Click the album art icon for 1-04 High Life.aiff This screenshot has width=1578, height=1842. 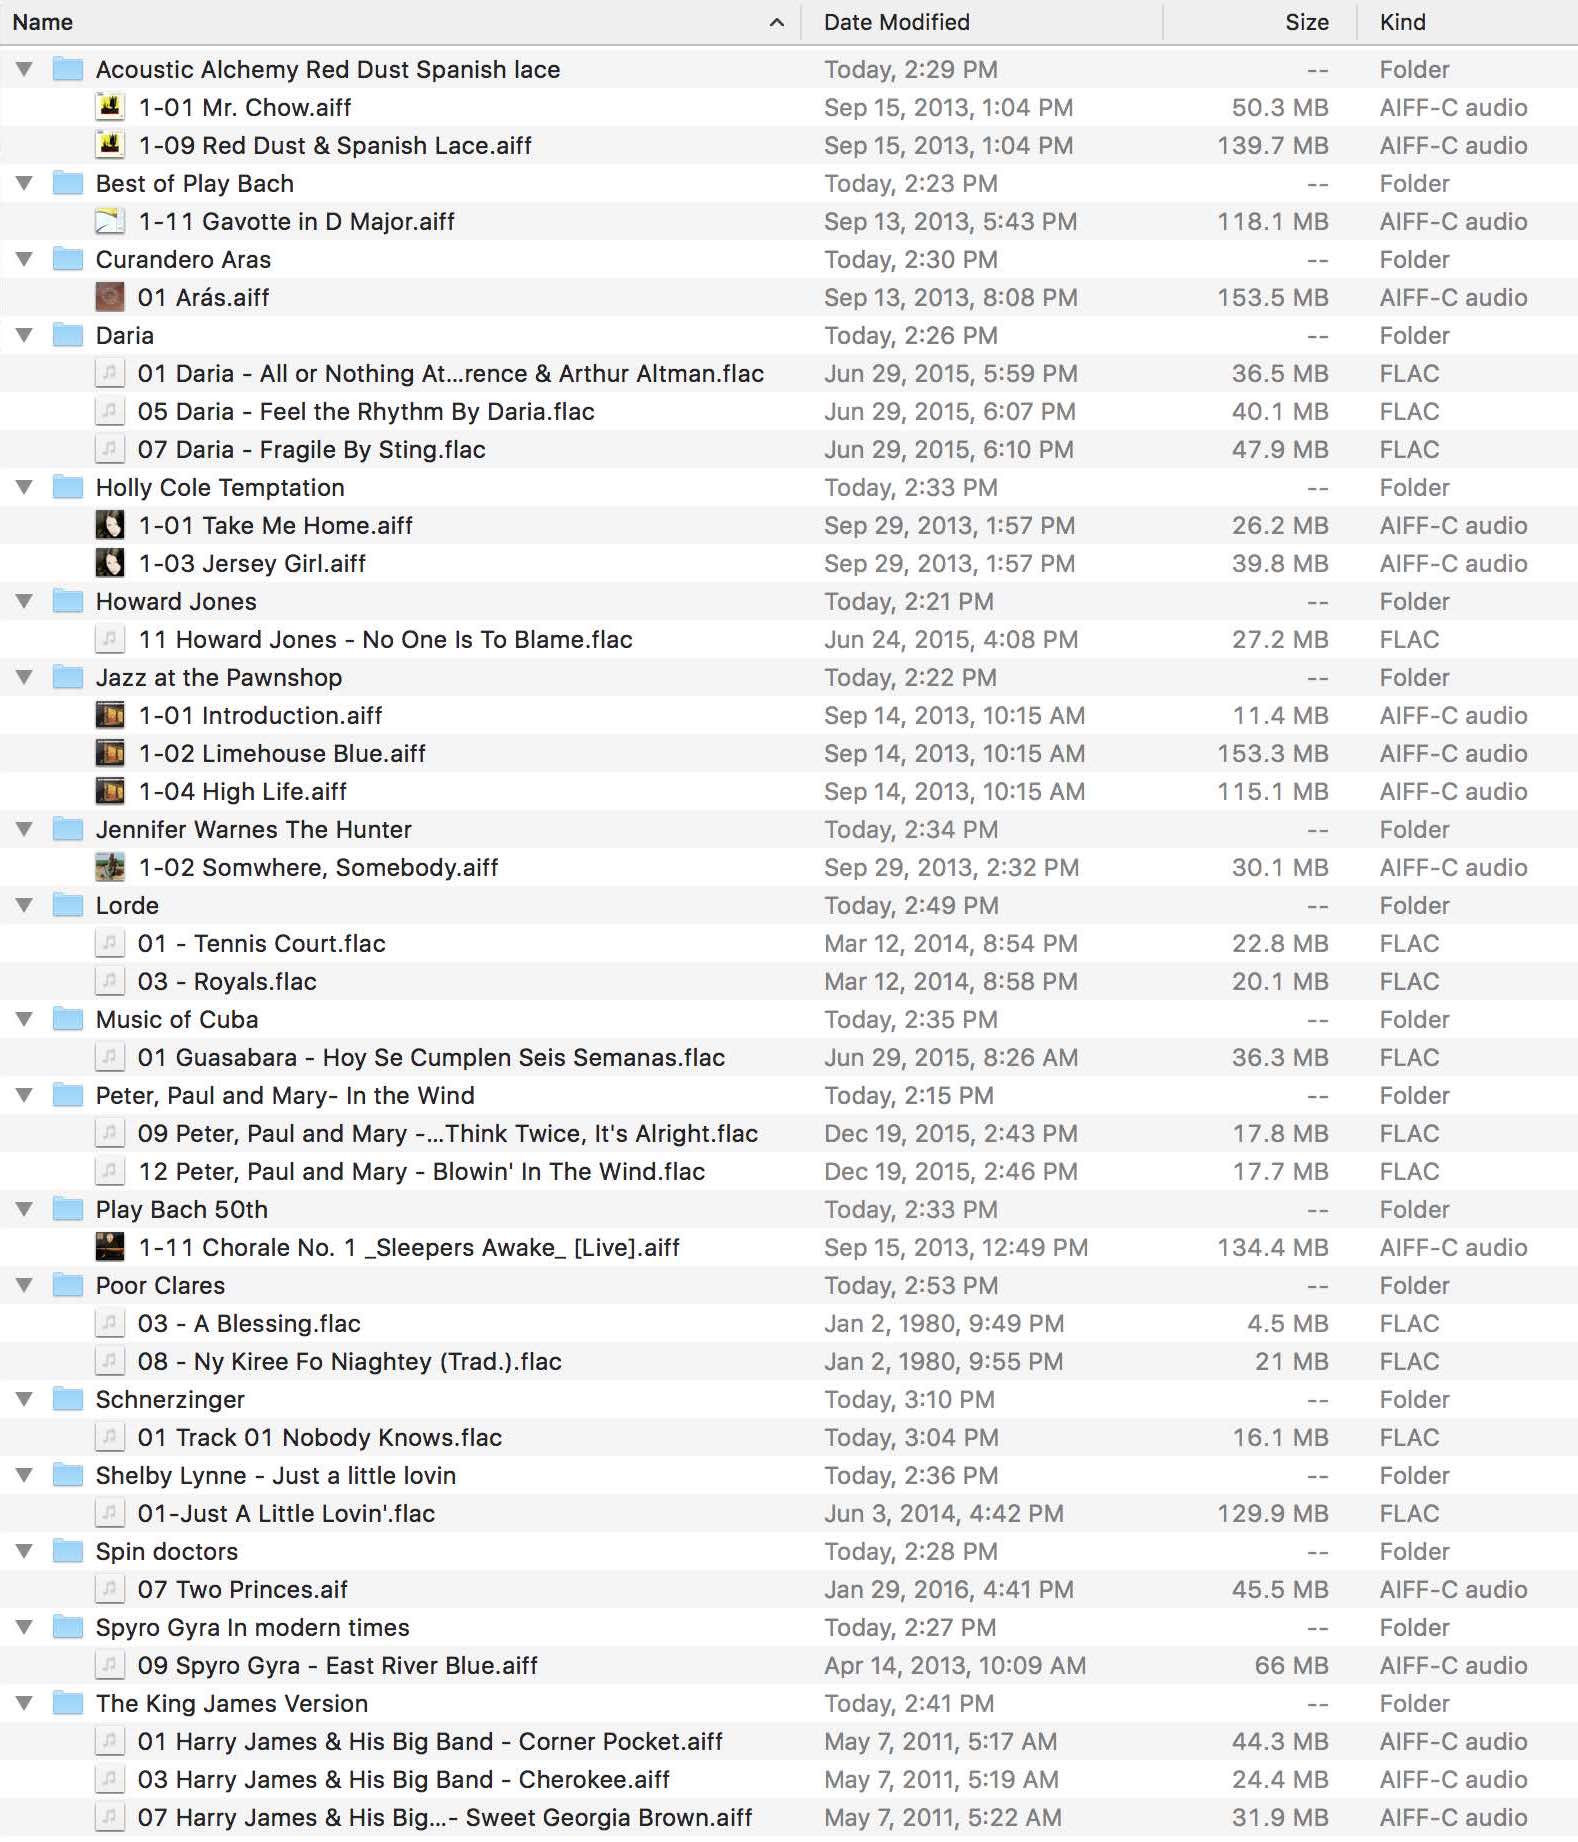(x=110, y=791)
